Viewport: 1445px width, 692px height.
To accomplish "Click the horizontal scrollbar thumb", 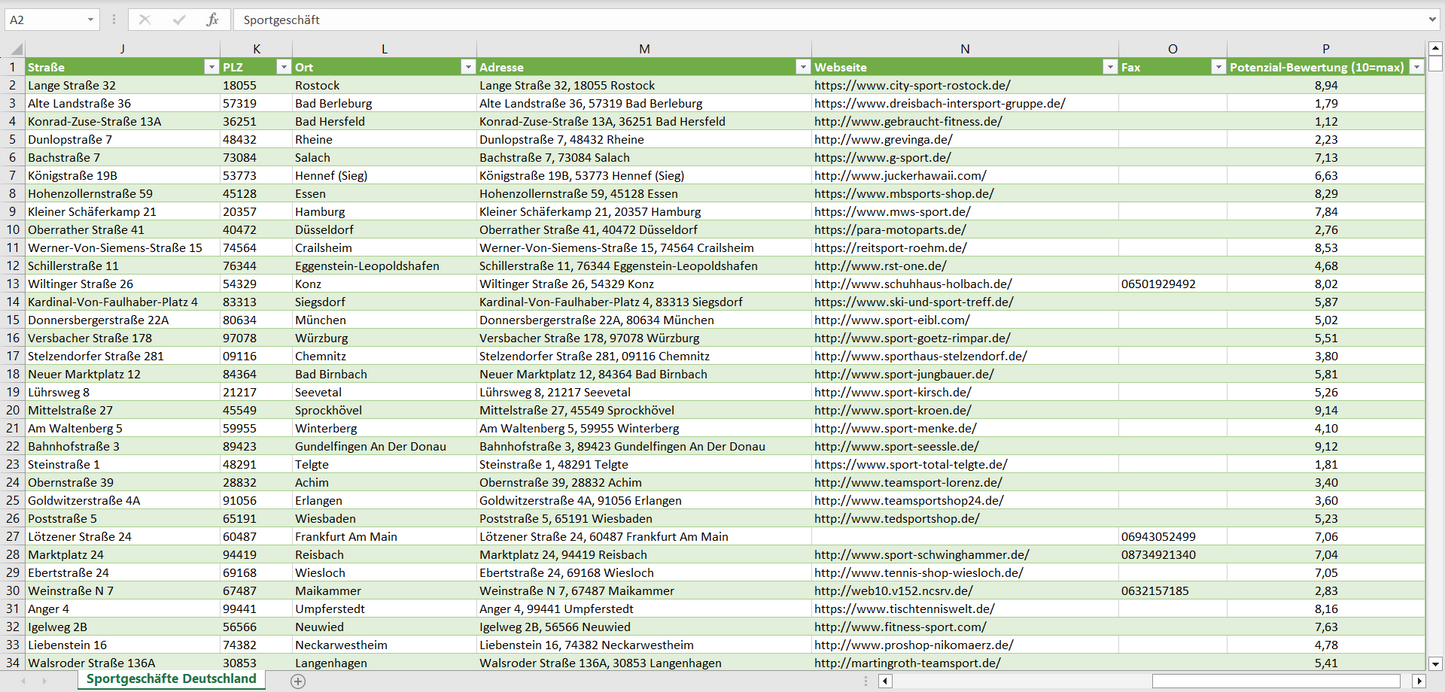I will pyautogui.click(x=1277, y=681).
